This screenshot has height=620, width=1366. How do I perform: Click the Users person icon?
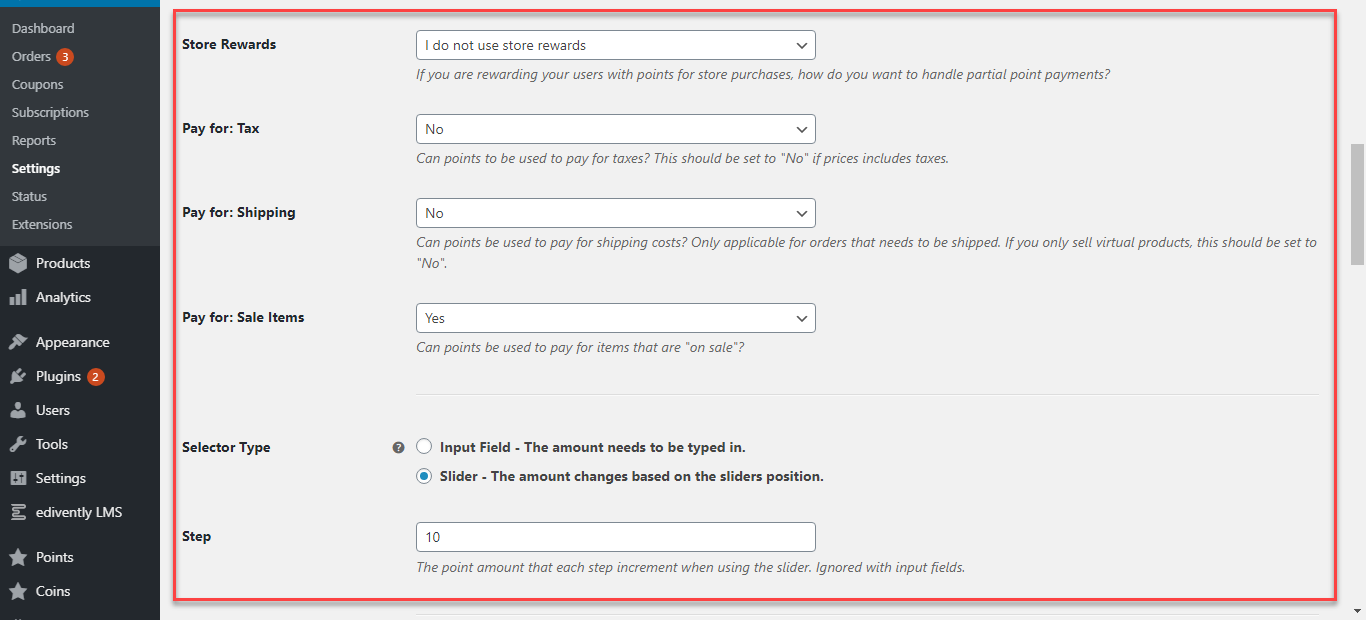coord(18,410)
